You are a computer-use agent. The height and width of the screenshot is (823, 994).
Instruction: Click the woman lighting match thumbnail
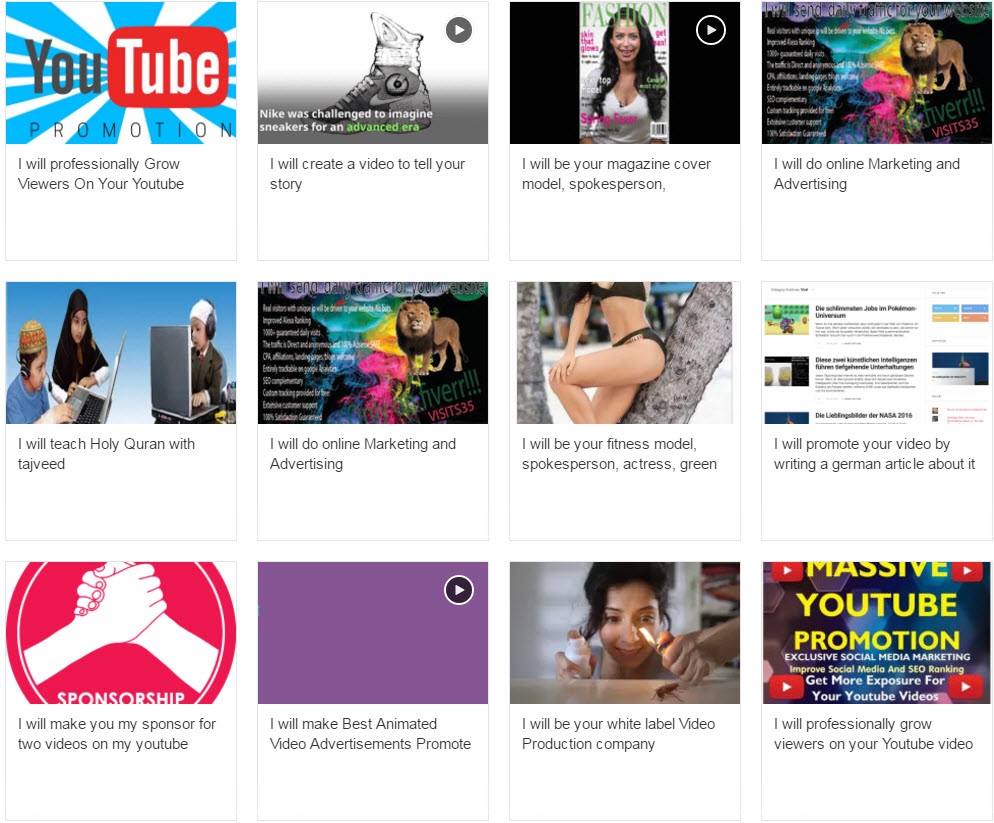(625, 633)
